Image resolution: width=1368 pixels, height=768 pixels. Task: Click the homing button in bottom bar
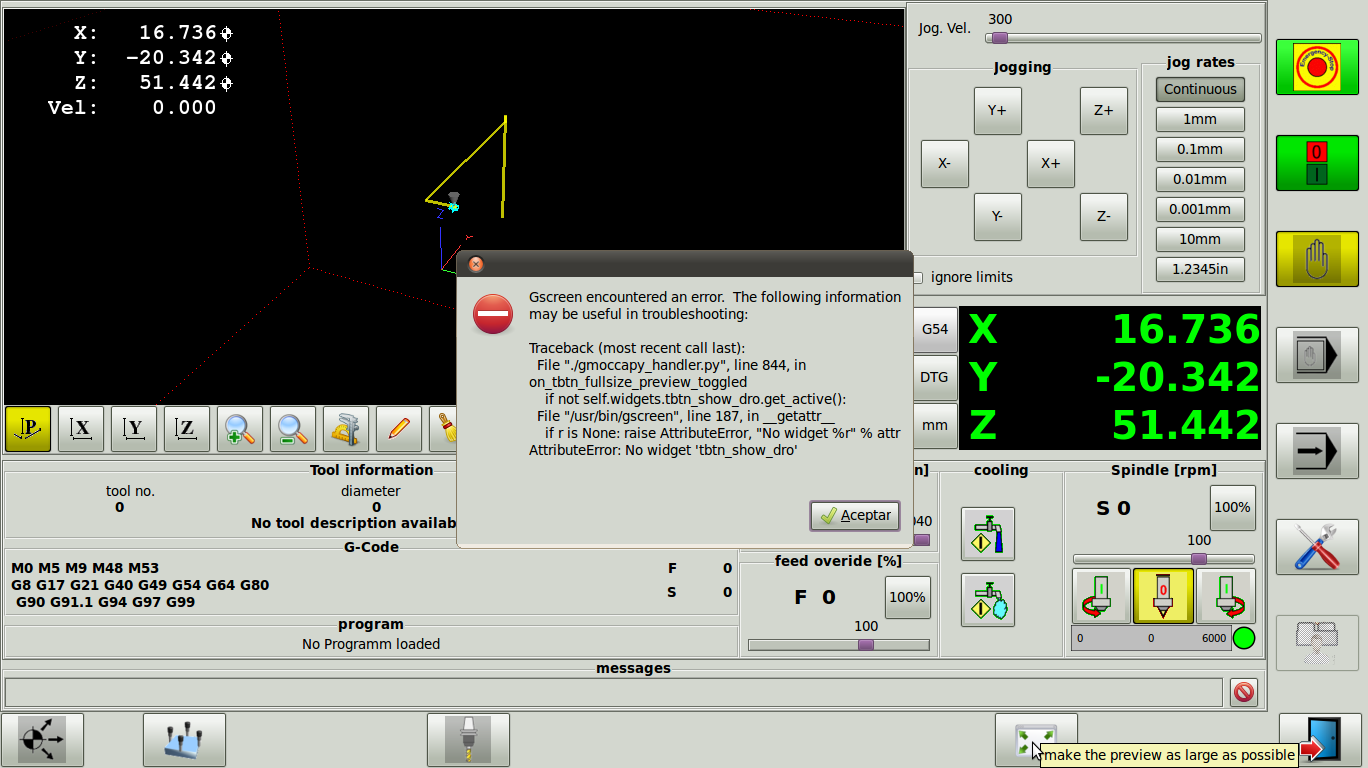(x=42, y=740)
